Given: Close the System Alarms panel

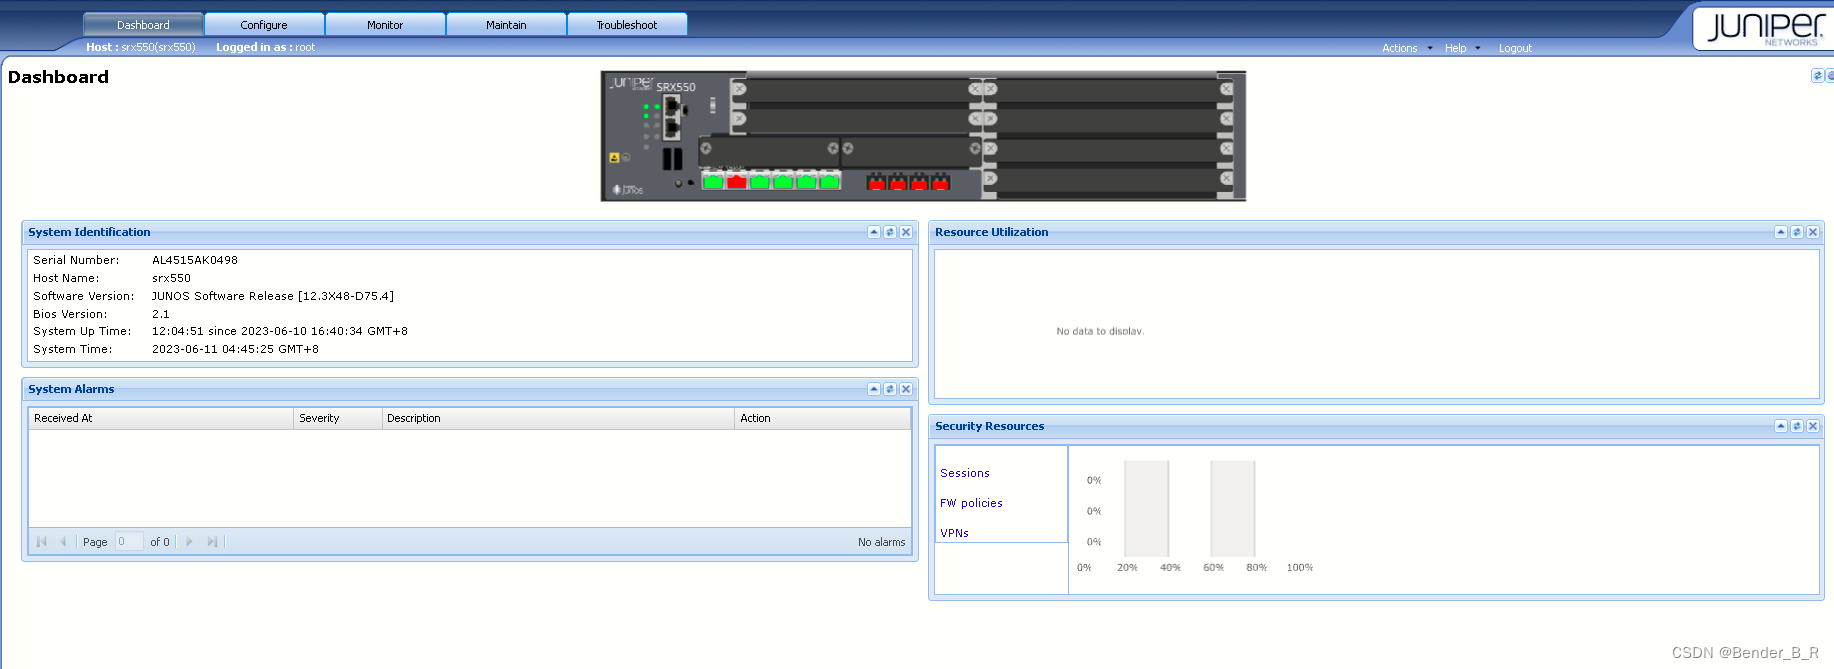Looking at the screenshot, I should point(906,389).
